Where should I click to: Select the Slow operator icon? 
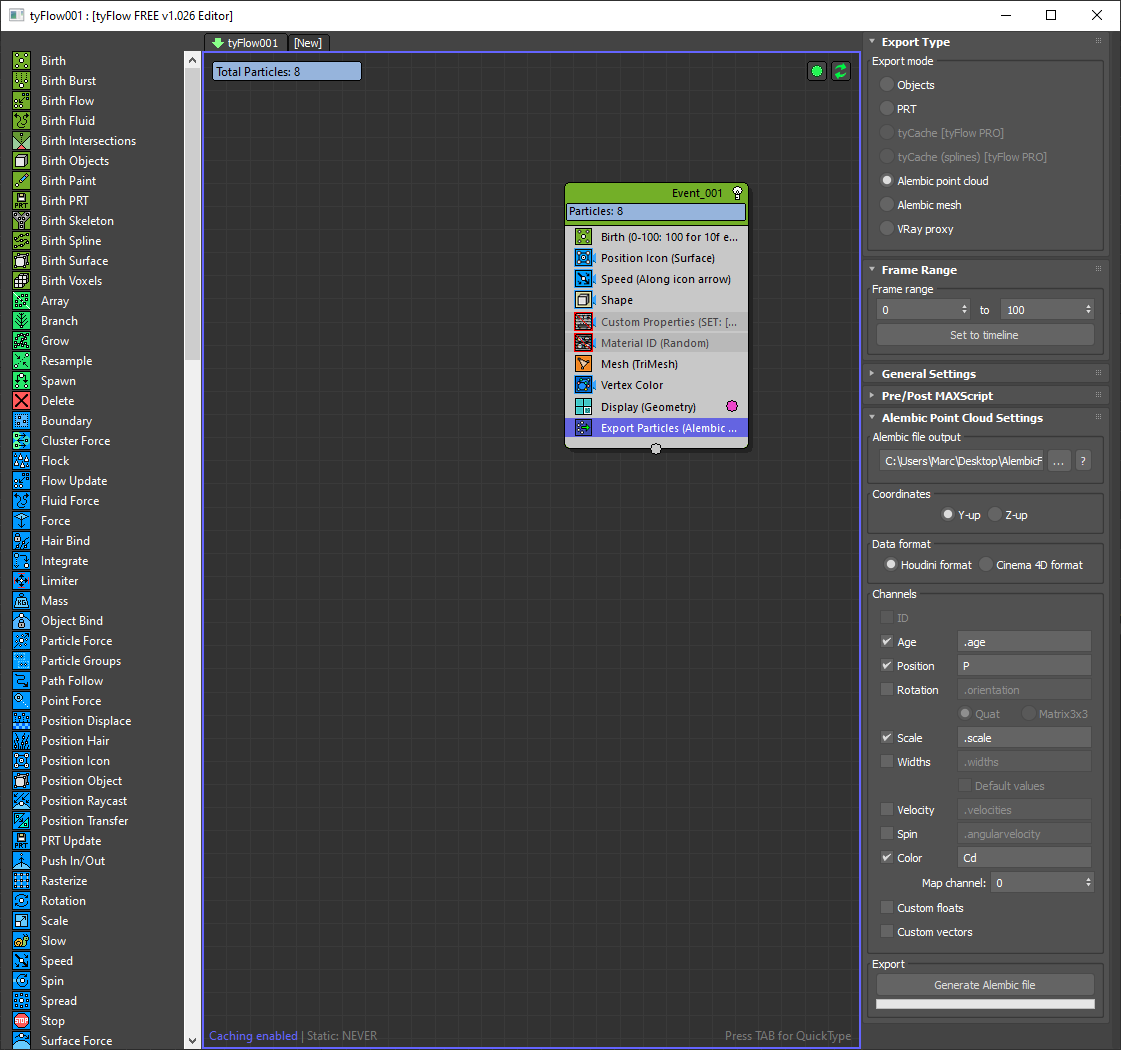click(x=21, y=941)
